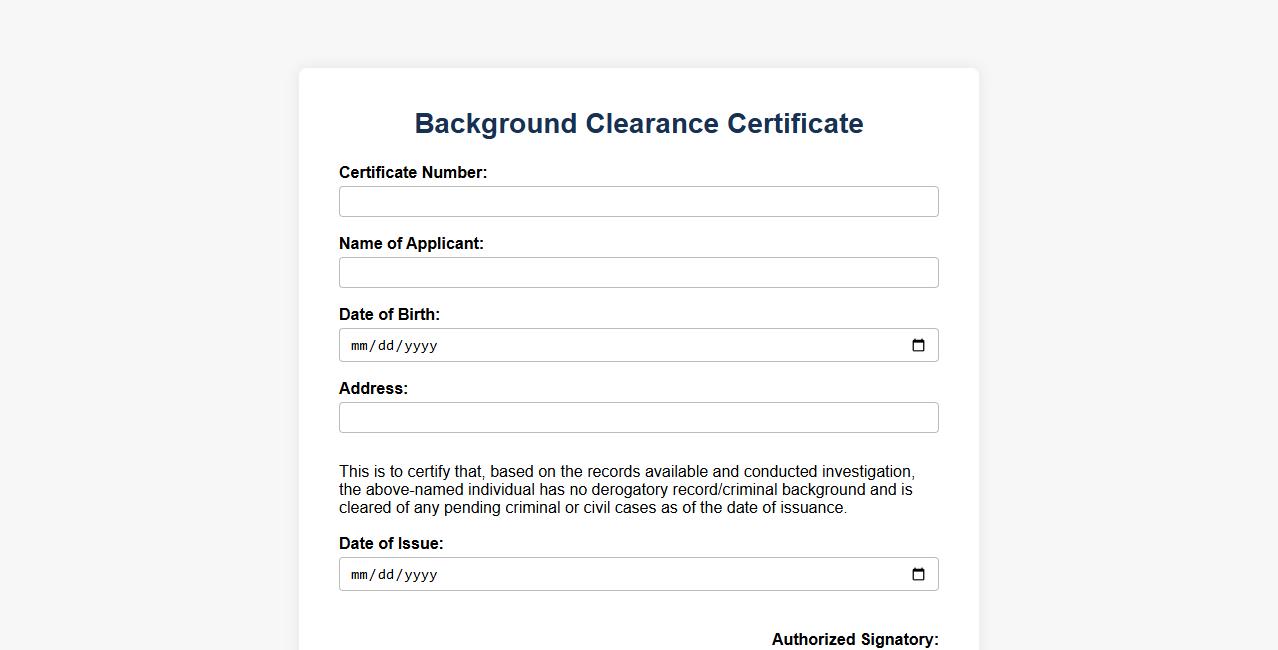Open the Date of Birth calendar picker

click(918, 346)
